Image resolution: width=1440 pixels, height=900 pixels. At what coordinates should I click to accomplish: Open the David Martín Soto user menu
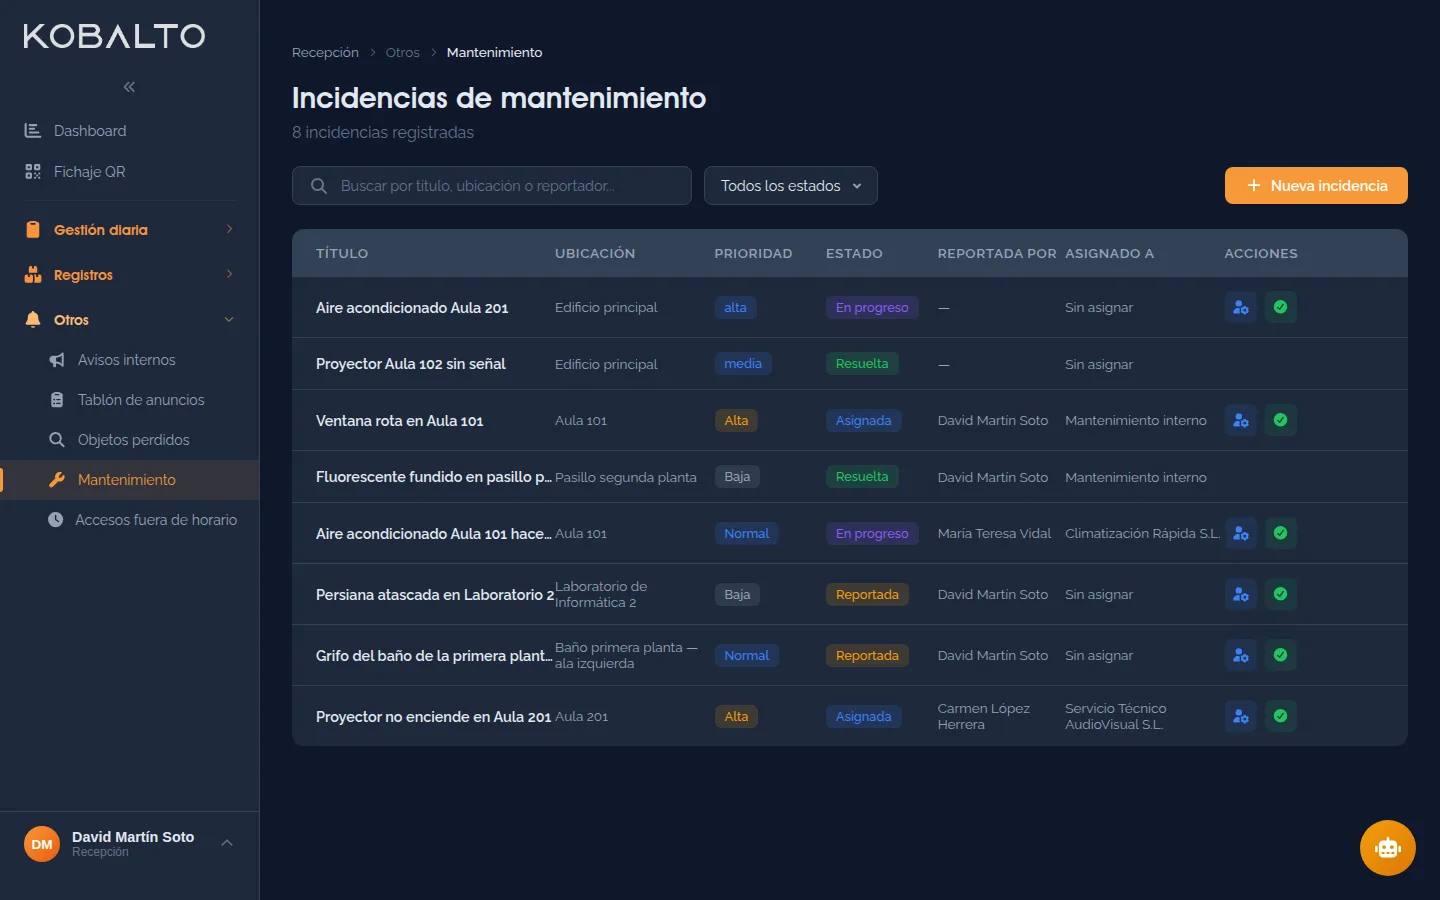pos(129,844)
